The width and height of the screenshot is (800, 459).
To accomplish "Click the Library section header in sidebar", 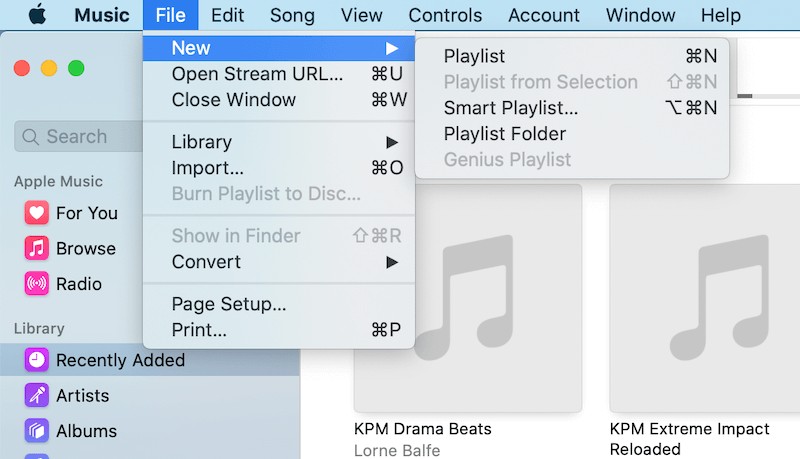I will point(39,328).
